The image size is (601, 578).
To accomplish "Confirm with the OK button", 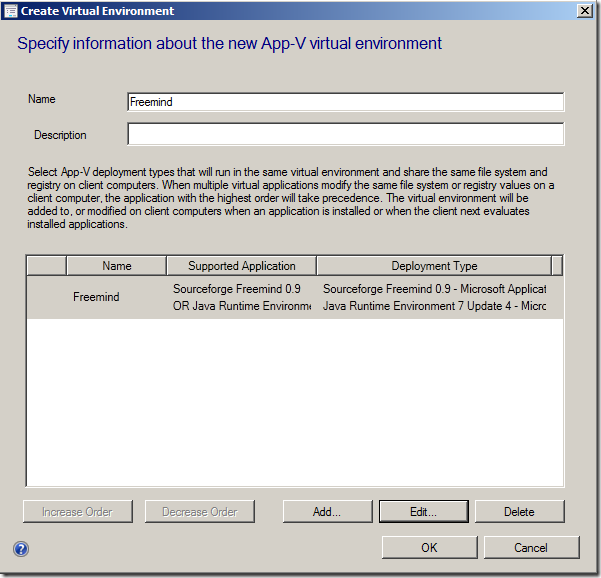I will tap(429, 547).
